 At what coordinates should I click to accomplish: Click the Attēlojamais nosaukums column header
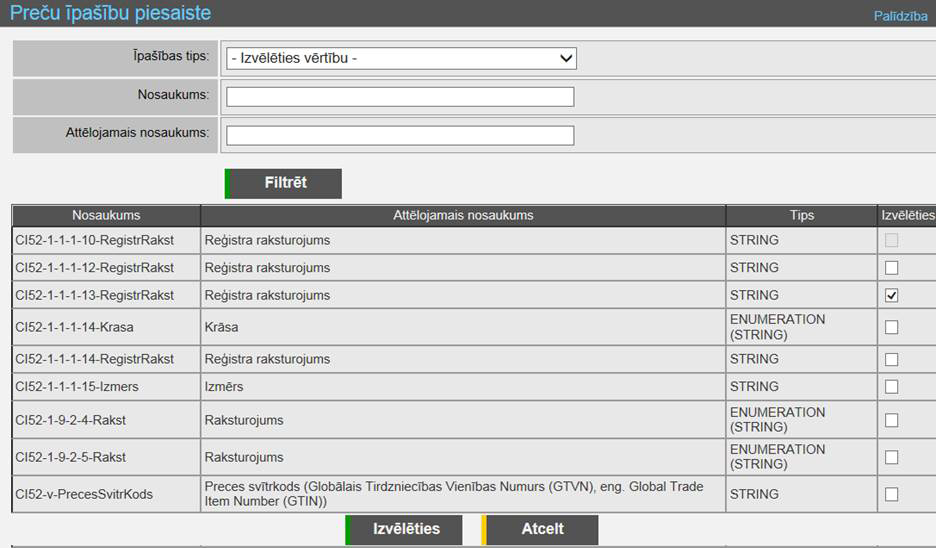[463, 215]
